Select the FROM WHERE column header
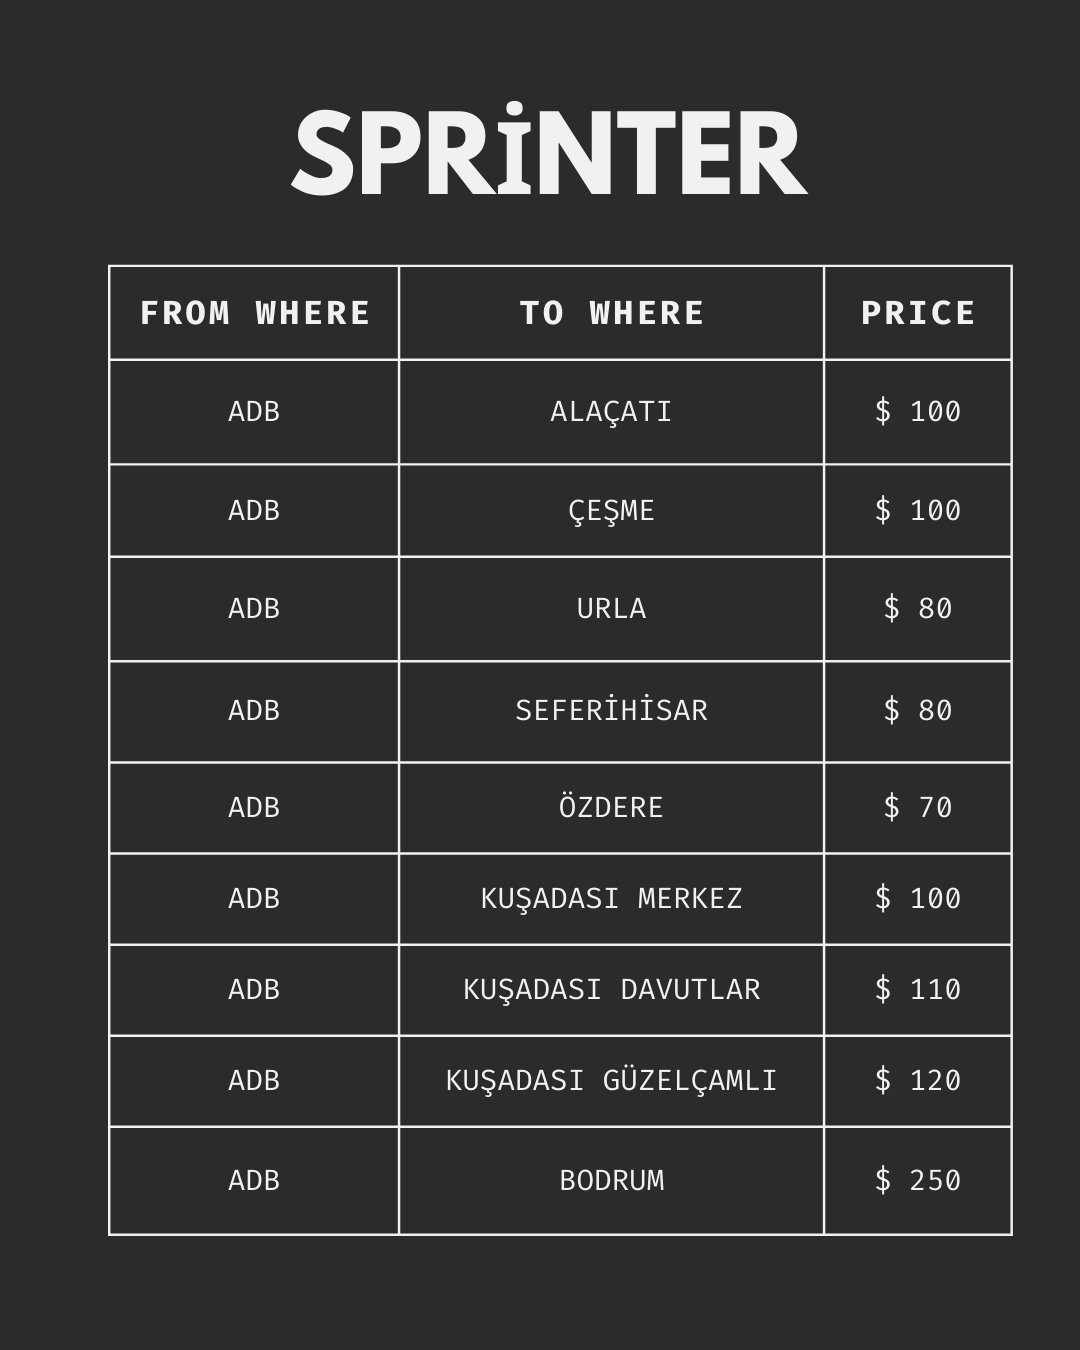Viewport: 1080px width, 1350px height. 254,313
